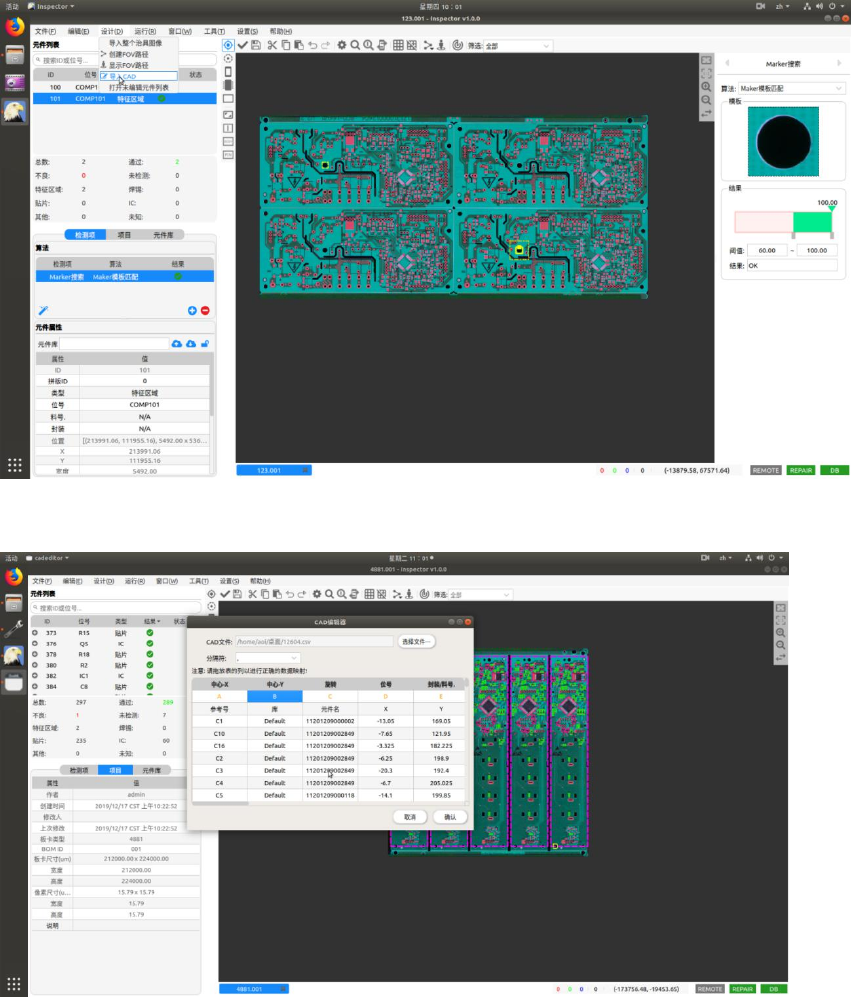The width and height of the screenshot is (851, 997).
Task: Click the redo arrow in the 123.001 window toolbar
Action: click(x=326, y=45)
